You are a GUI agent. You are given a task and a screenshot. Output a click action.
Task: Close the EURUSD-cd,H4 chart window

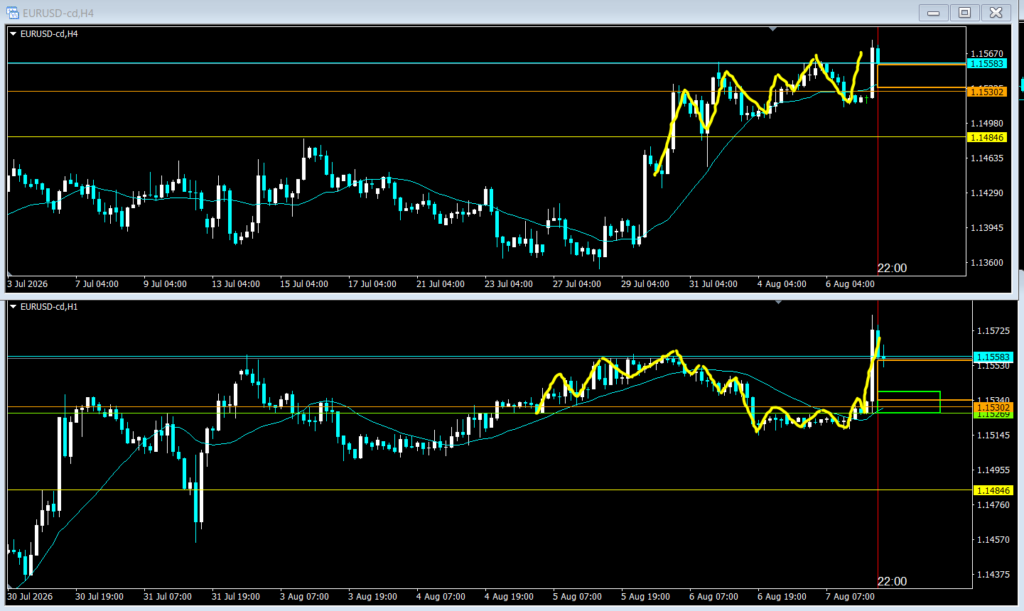pyautogui.click(x=996, y=12)
